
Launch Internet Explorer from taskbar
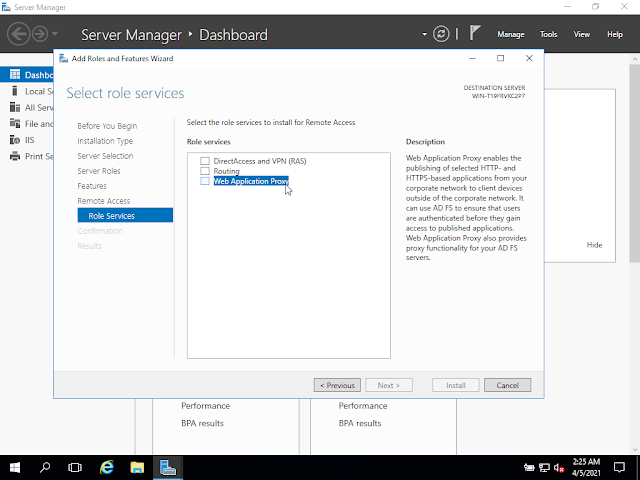[107, 467]
